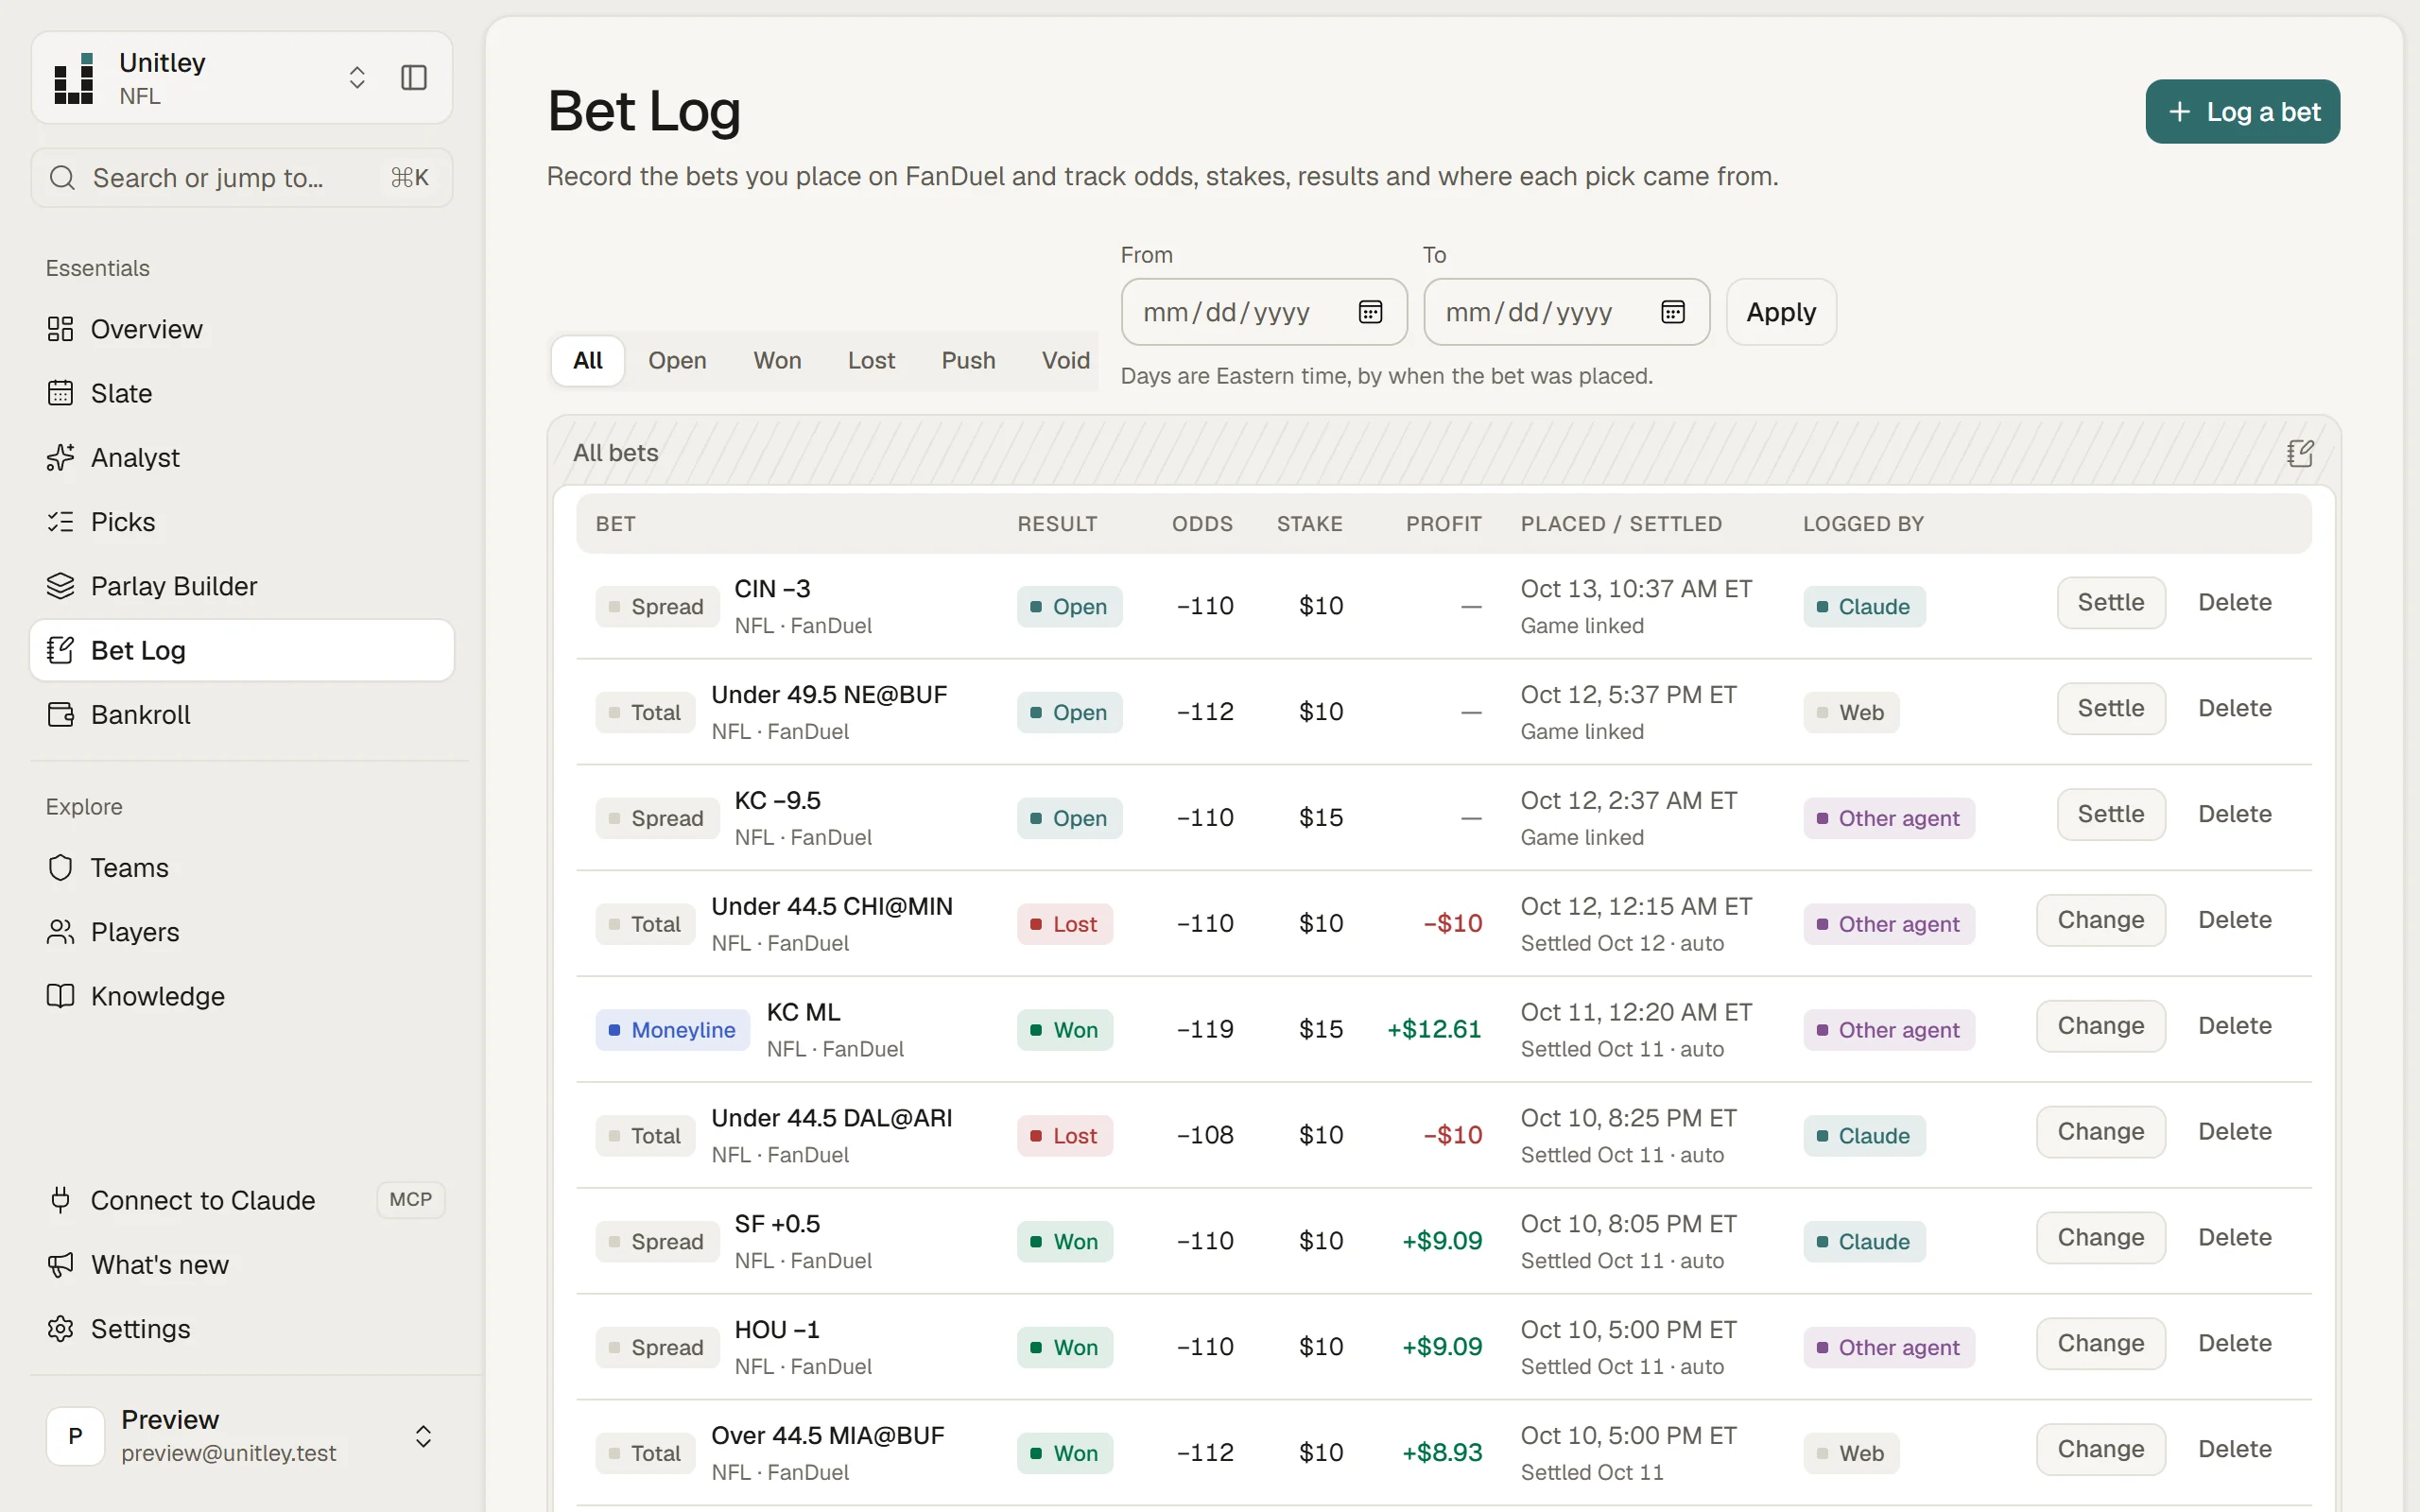Open the Settings gear icon
Image resolution: width=2420 pixels, height=1512 pixels.
pos(60,1329)
